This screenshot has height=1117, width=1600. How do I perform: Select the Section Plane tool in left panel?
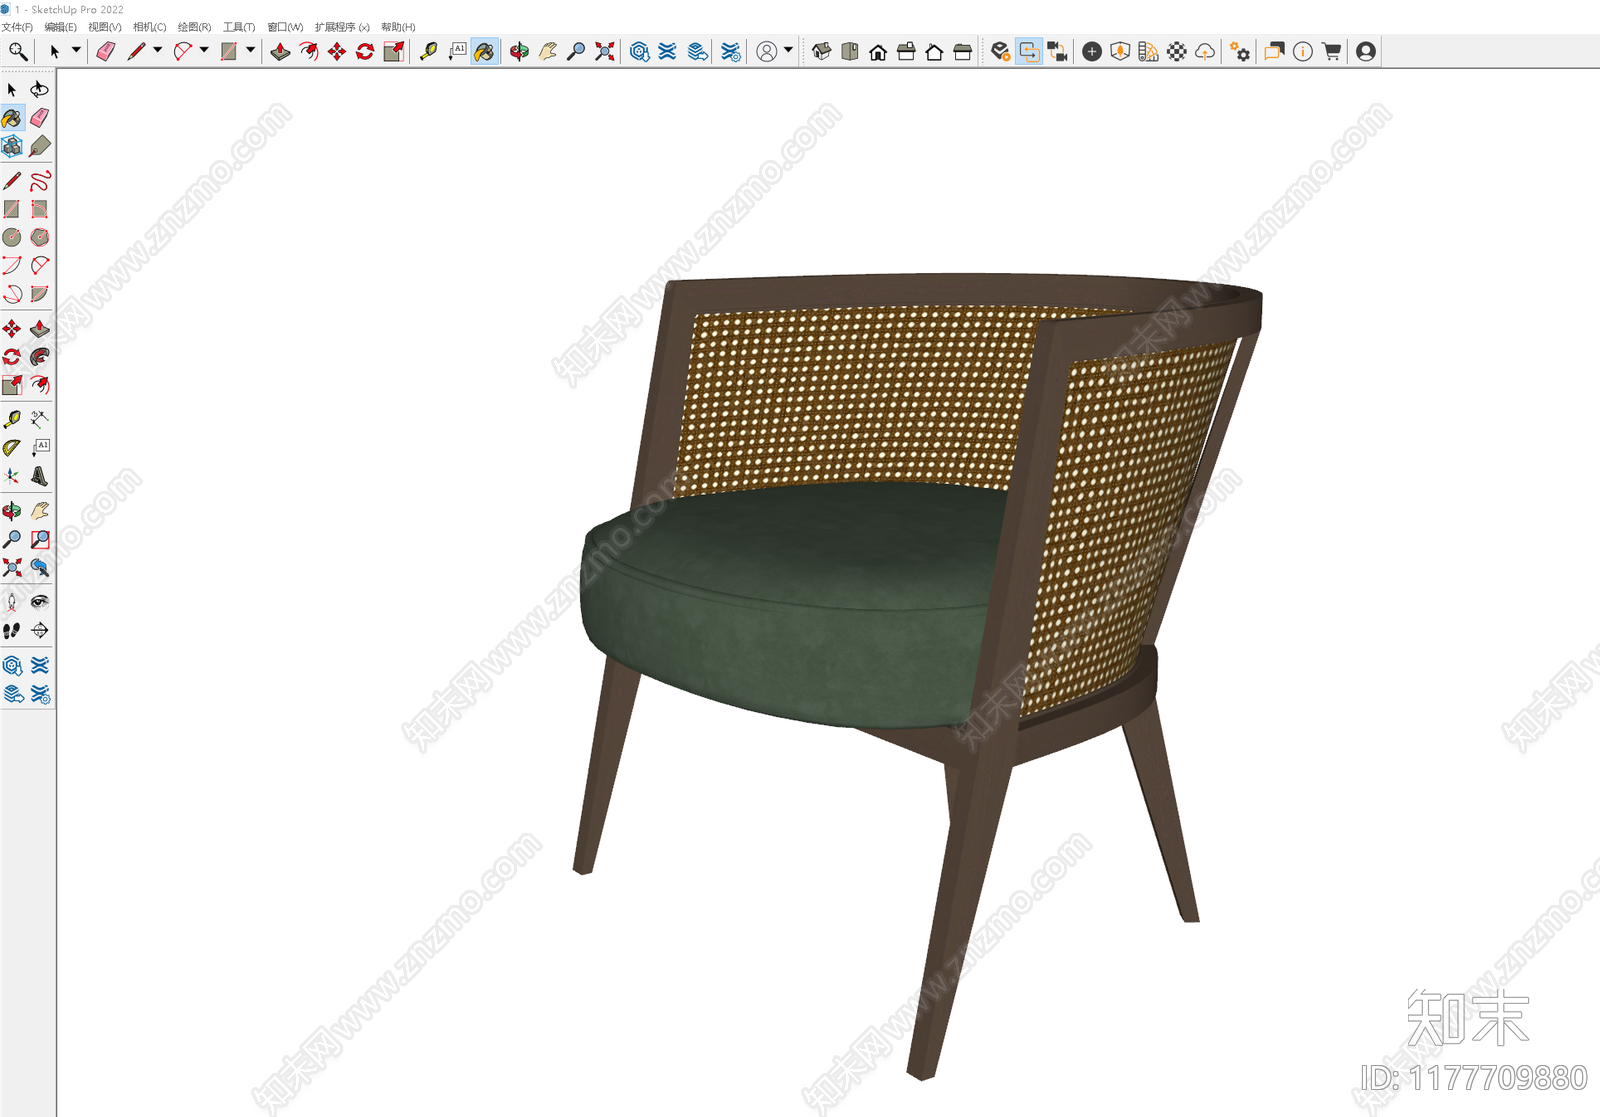(x=39, y=630)
